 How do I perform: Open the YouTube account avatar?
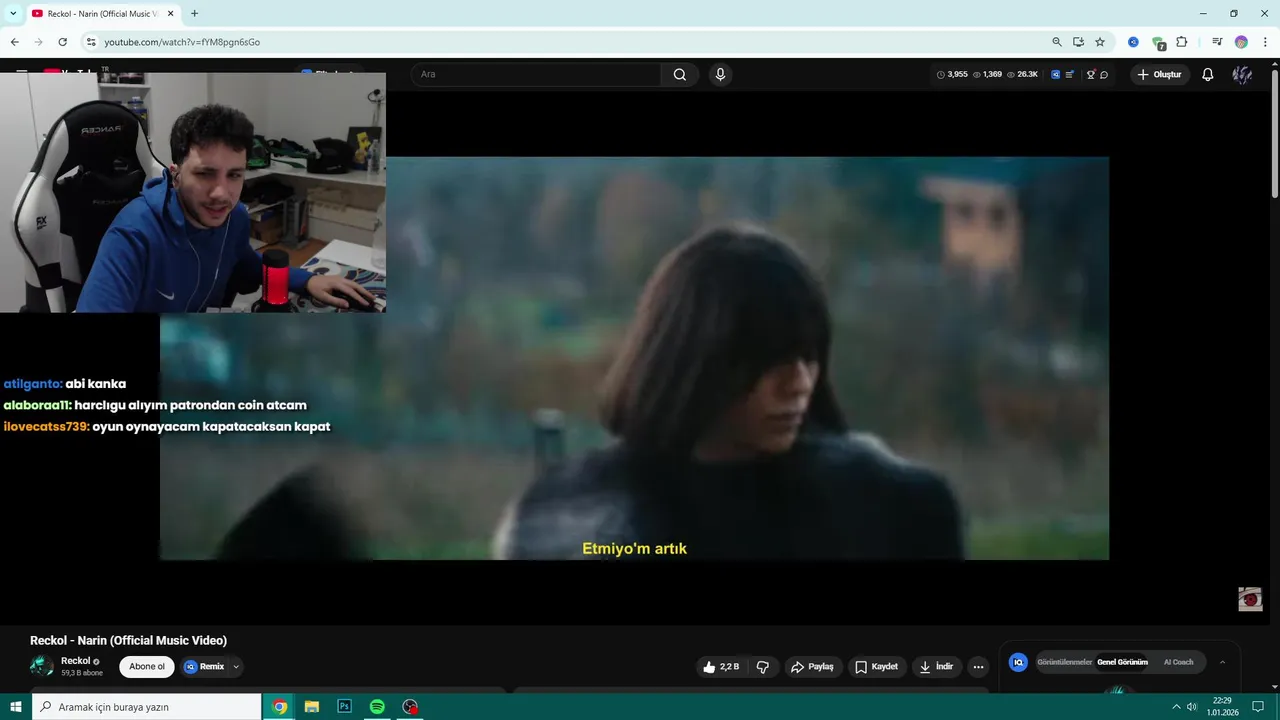point(1242,74)
